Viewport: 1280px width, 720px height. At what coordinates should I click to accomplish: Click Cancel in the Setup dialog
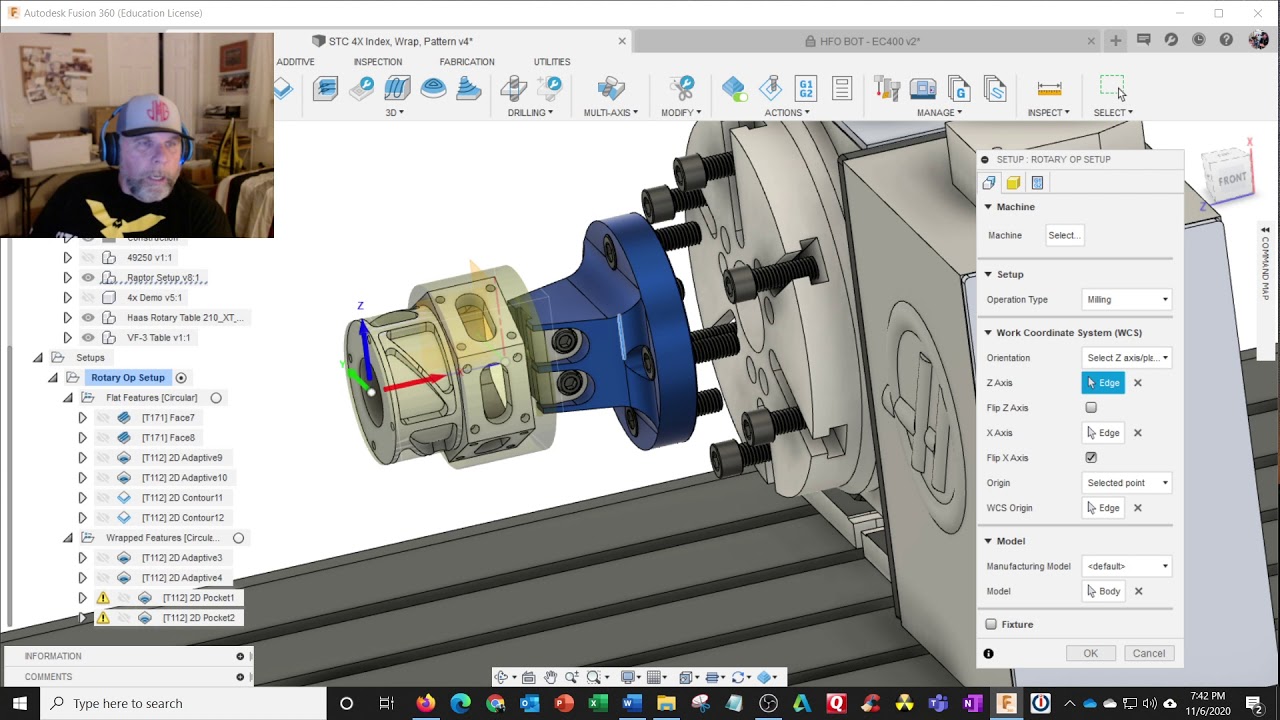(1149, 654)
